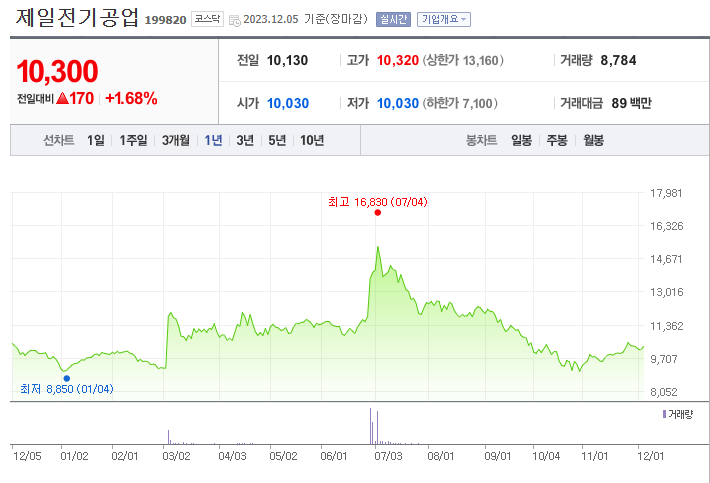
Task: Click the 저가 10,030 value next to 하한가
Action: click(398, 103)
